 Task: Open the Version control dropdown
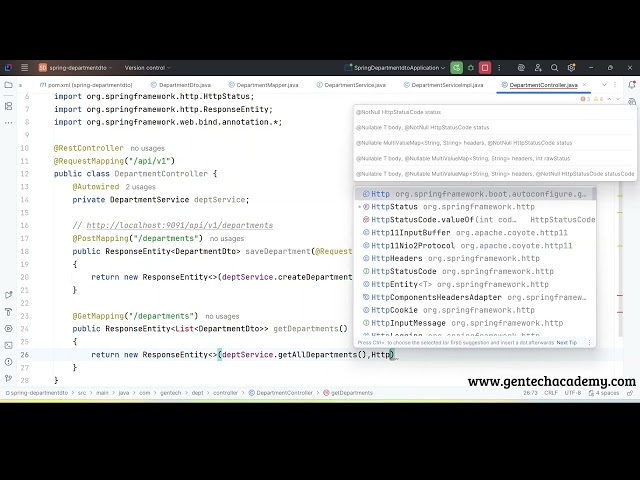[x=147, y=68]
